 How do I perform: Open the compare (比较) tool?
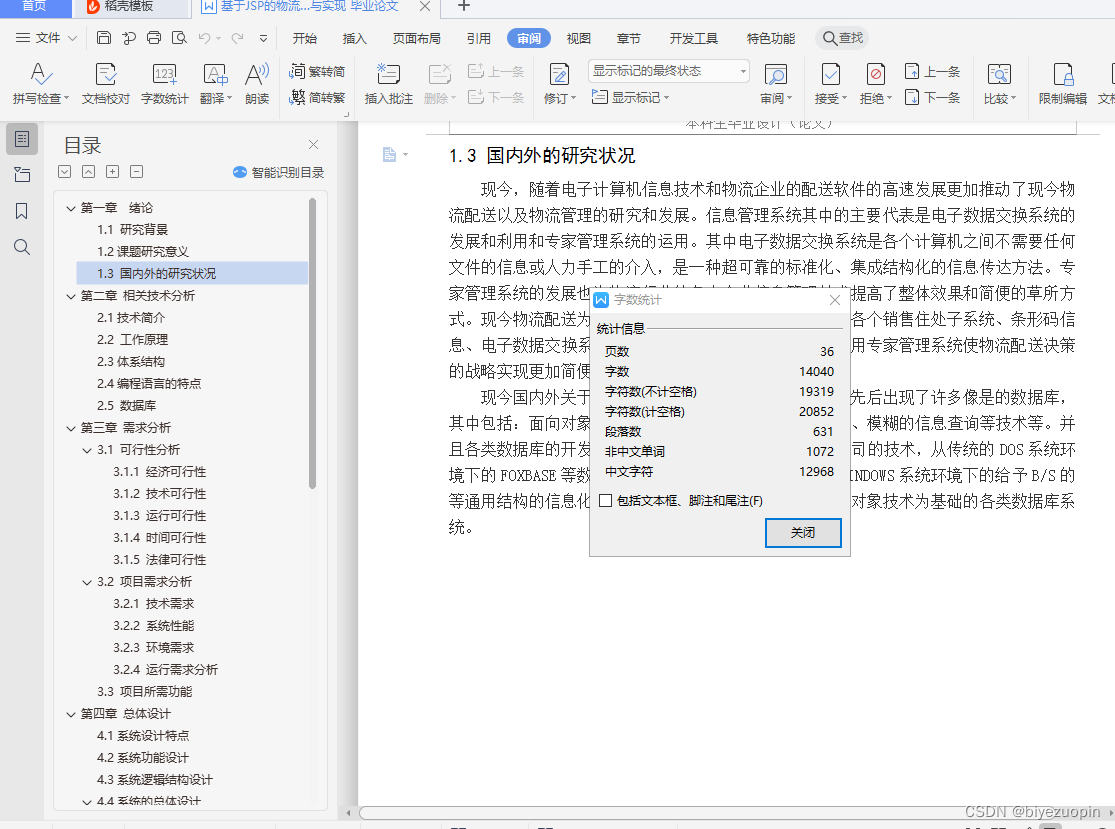point(999,84)
